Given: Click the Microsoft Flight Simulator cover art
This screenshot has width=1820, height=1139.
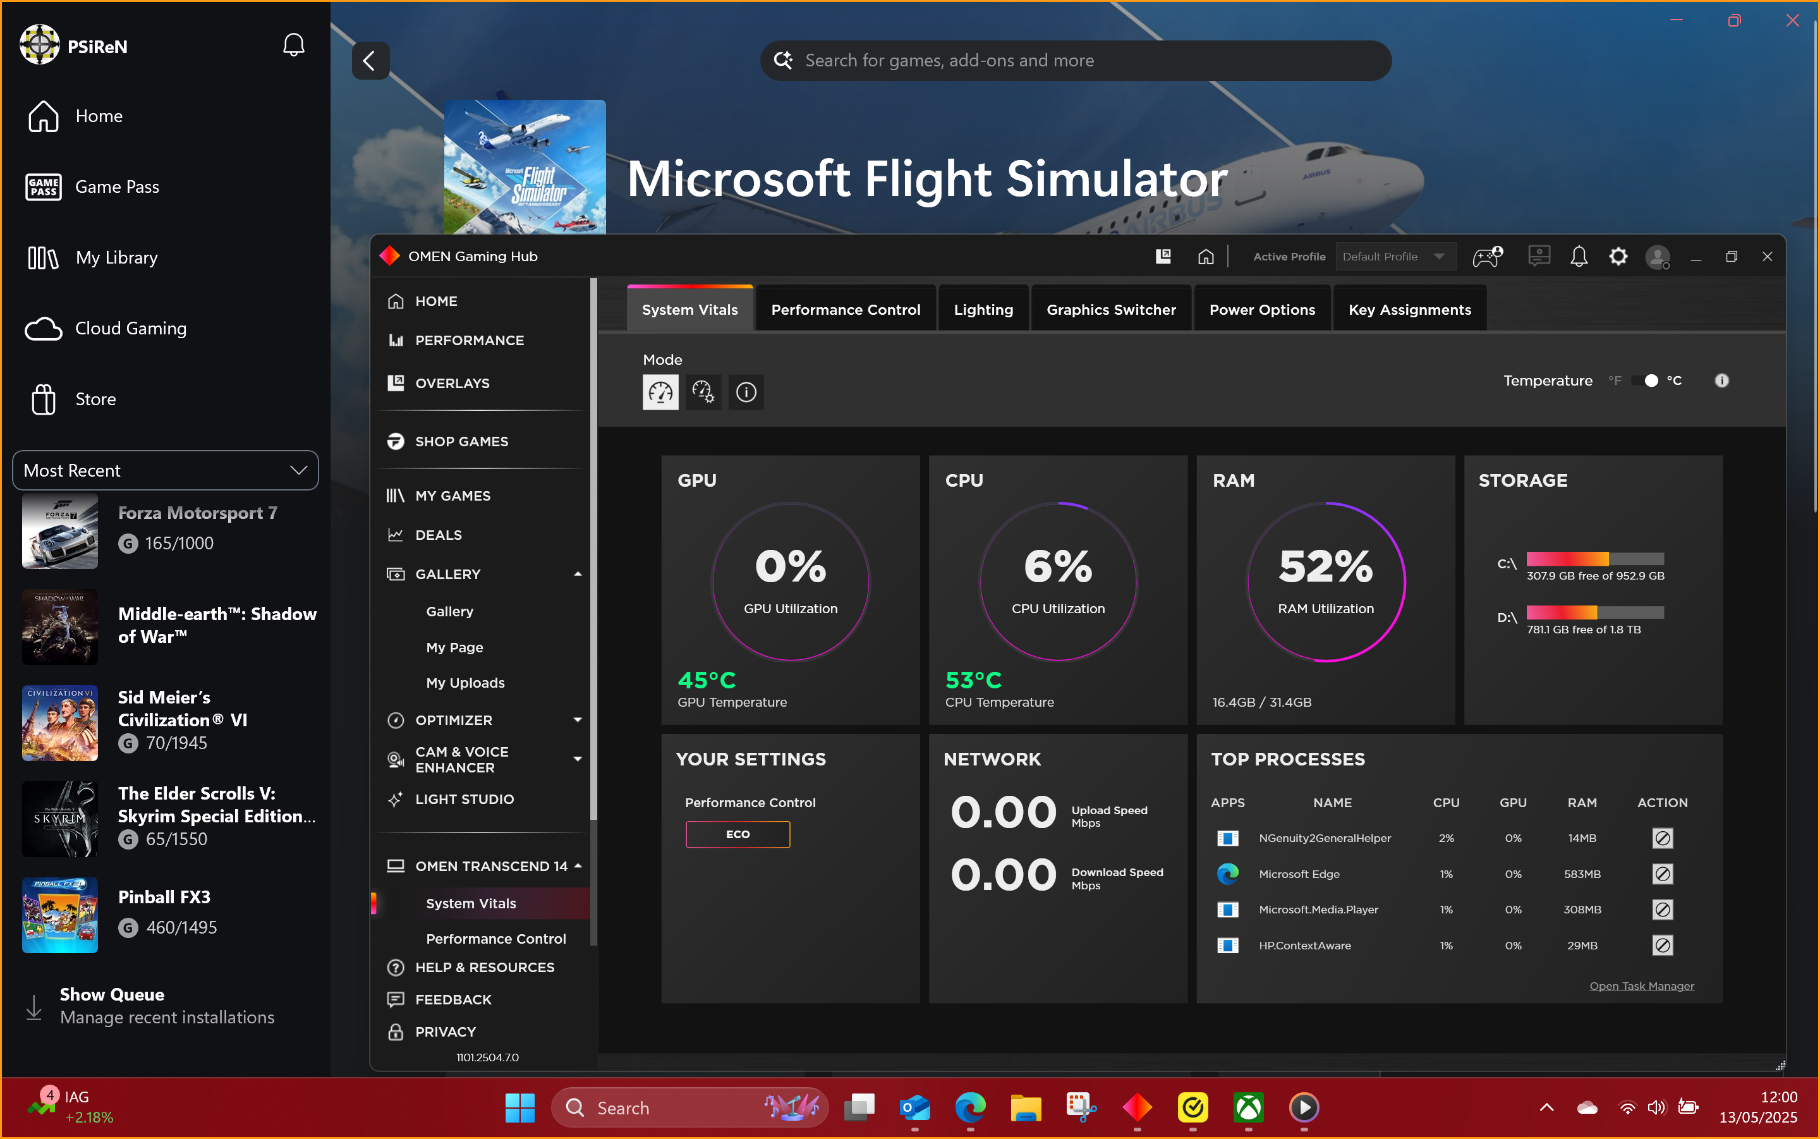Looking at the screenshot, I should click(525, 167).
